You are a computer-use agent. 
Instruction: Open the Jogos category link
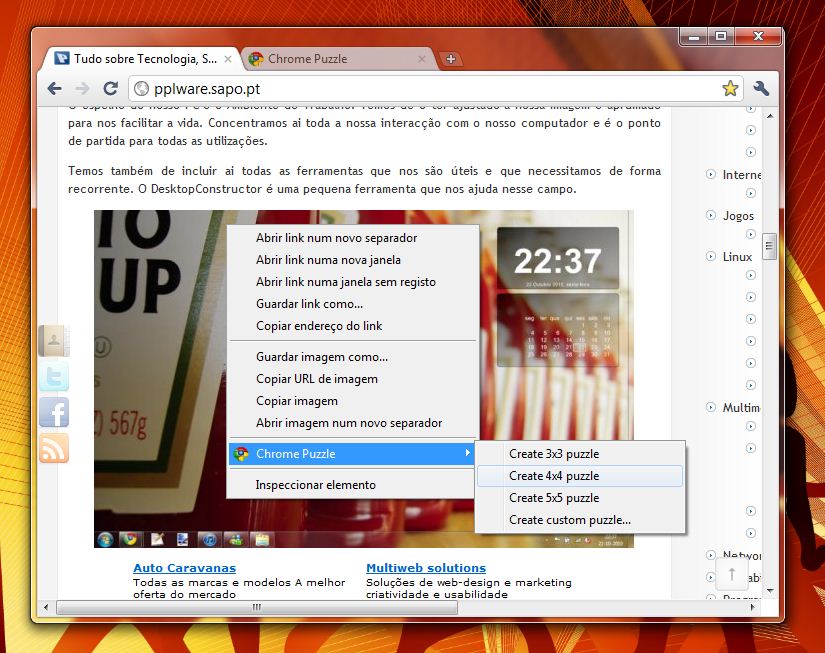738,216
